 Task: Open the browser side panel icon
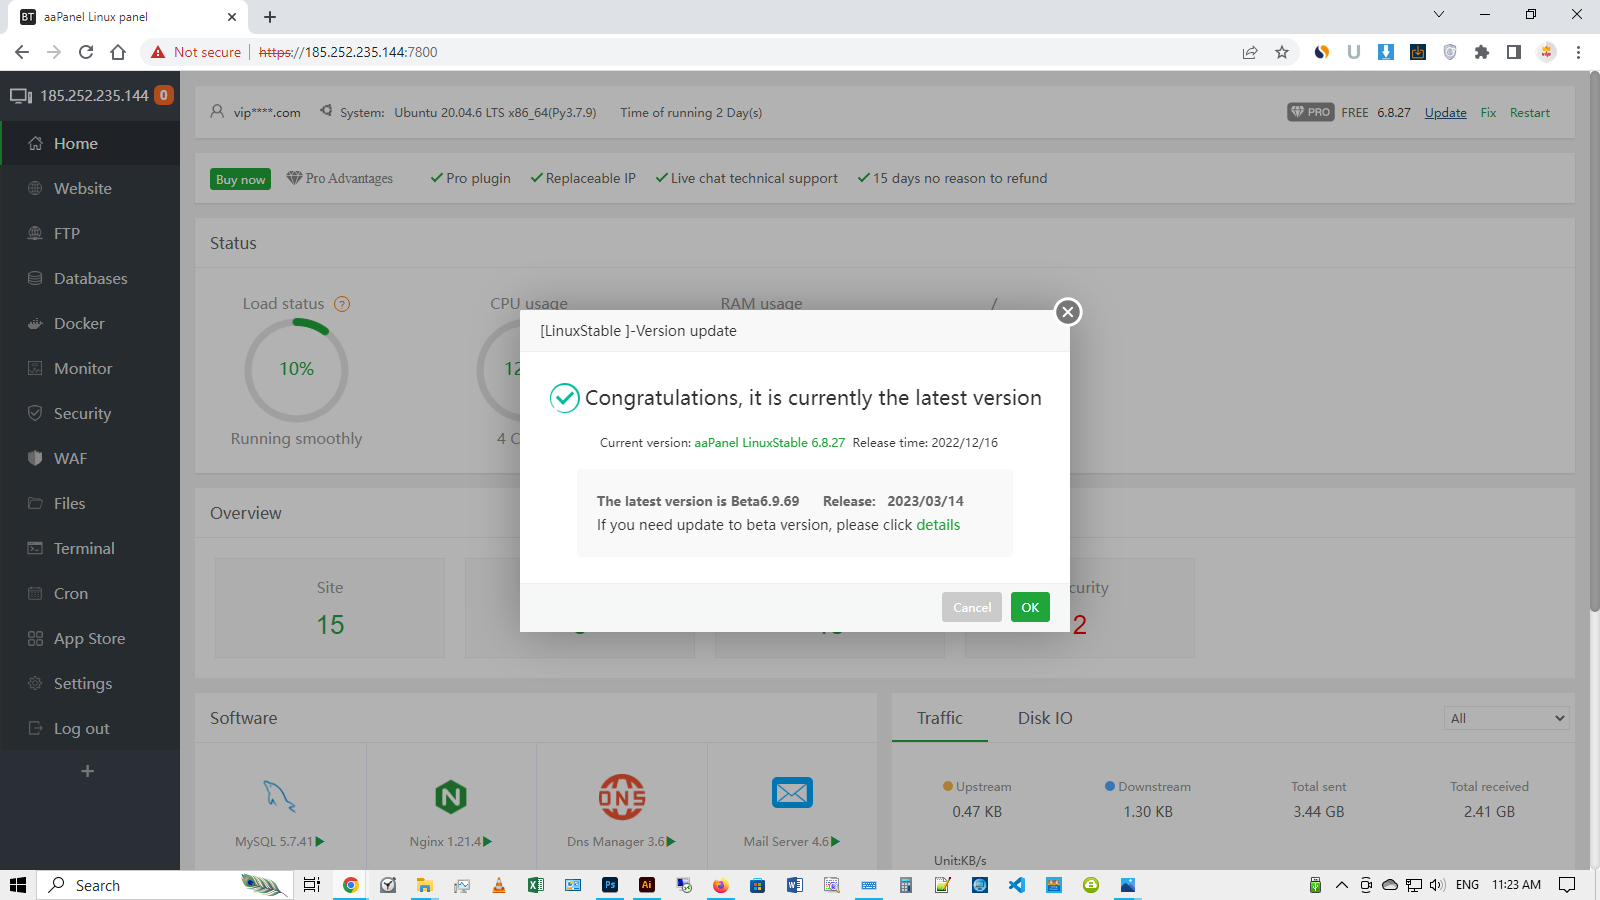coord(1514,52)
